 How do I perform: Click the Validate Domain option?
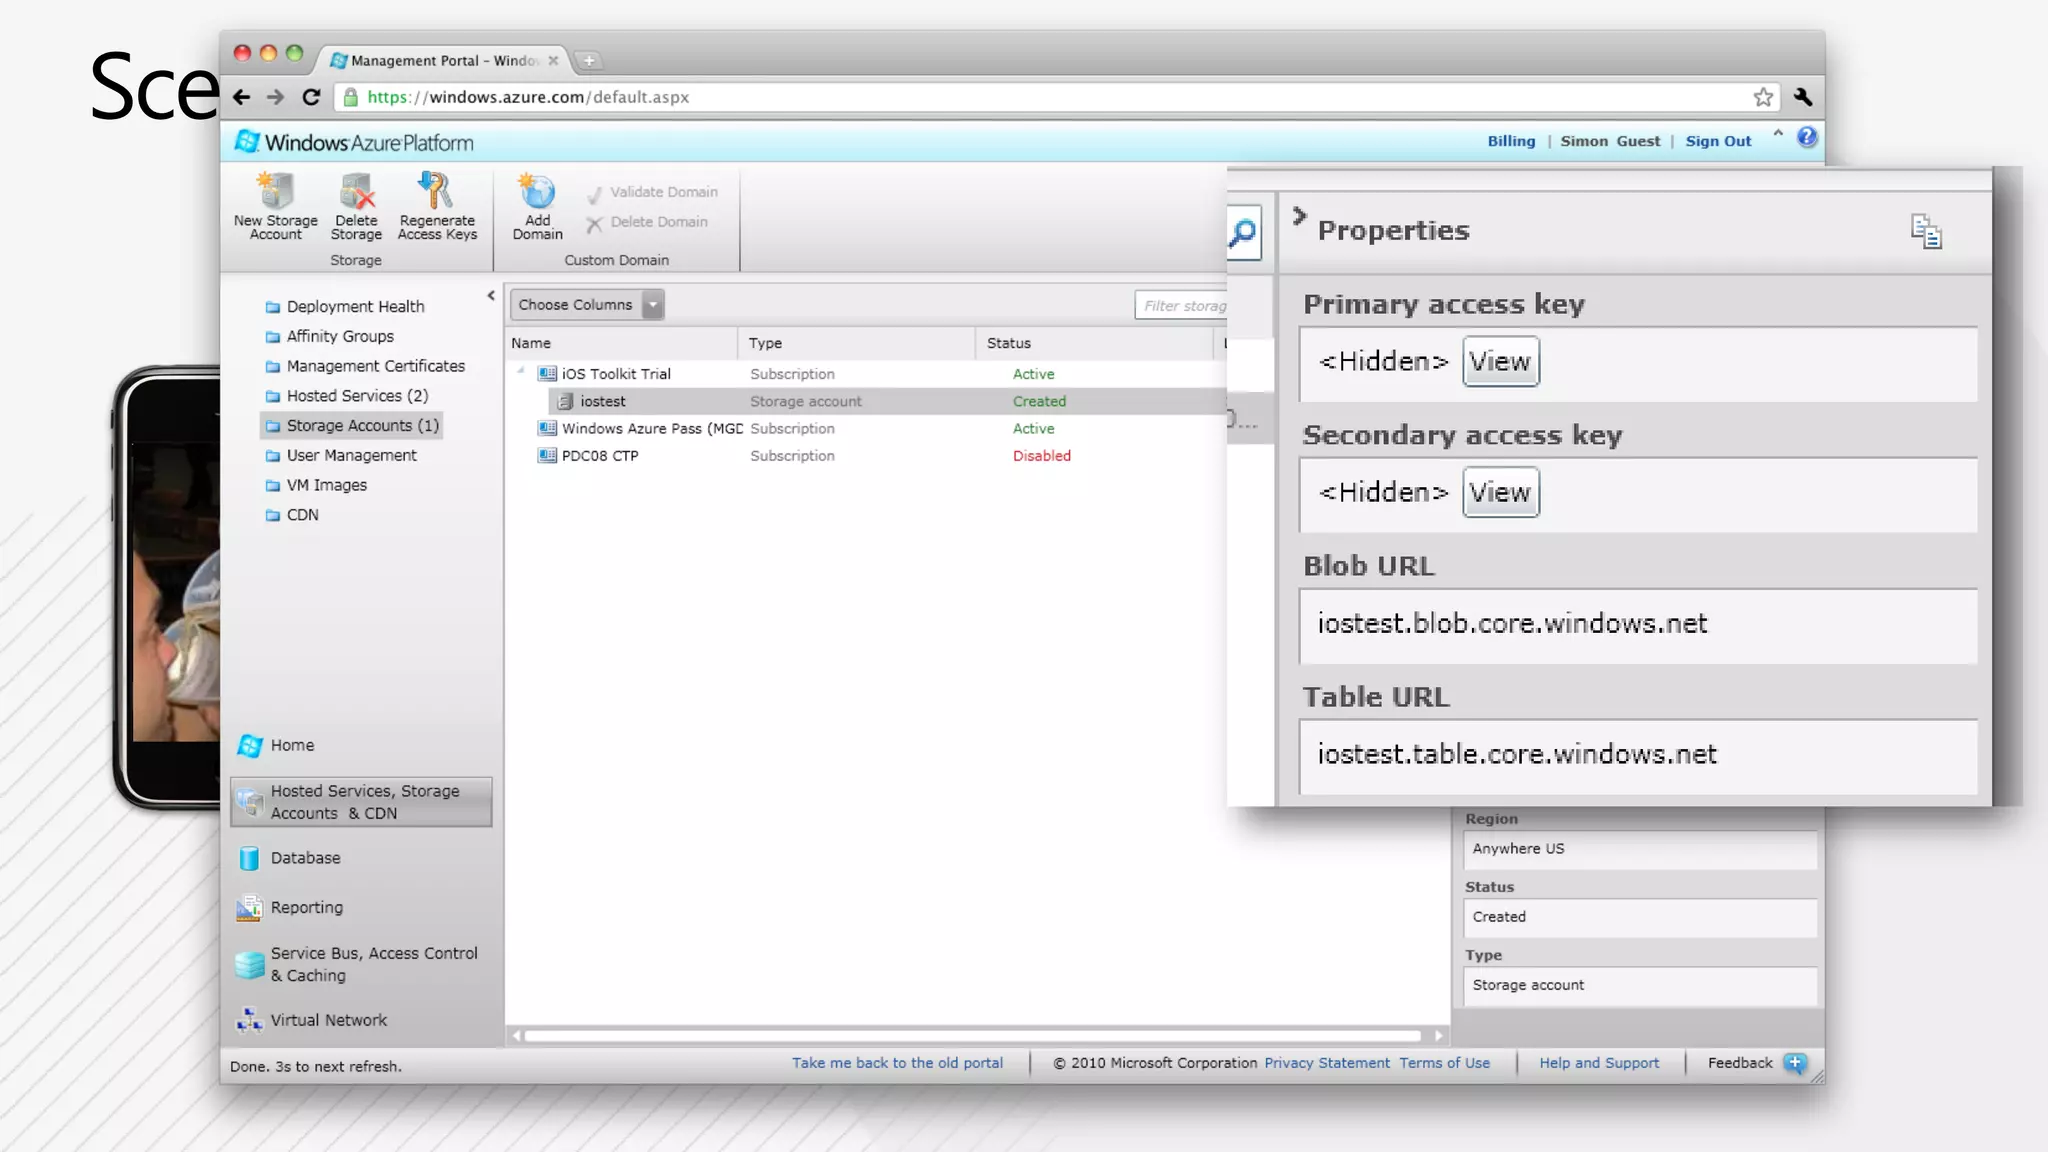point(652,192)
